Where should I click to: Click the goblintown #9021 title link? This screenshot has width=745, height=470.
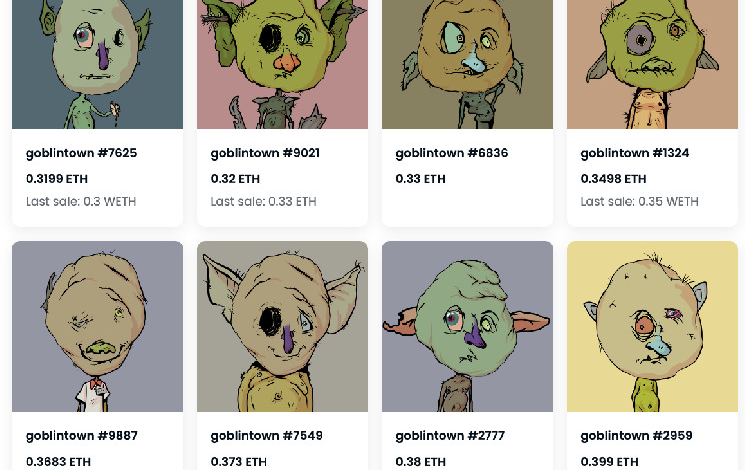pos(265,153)
